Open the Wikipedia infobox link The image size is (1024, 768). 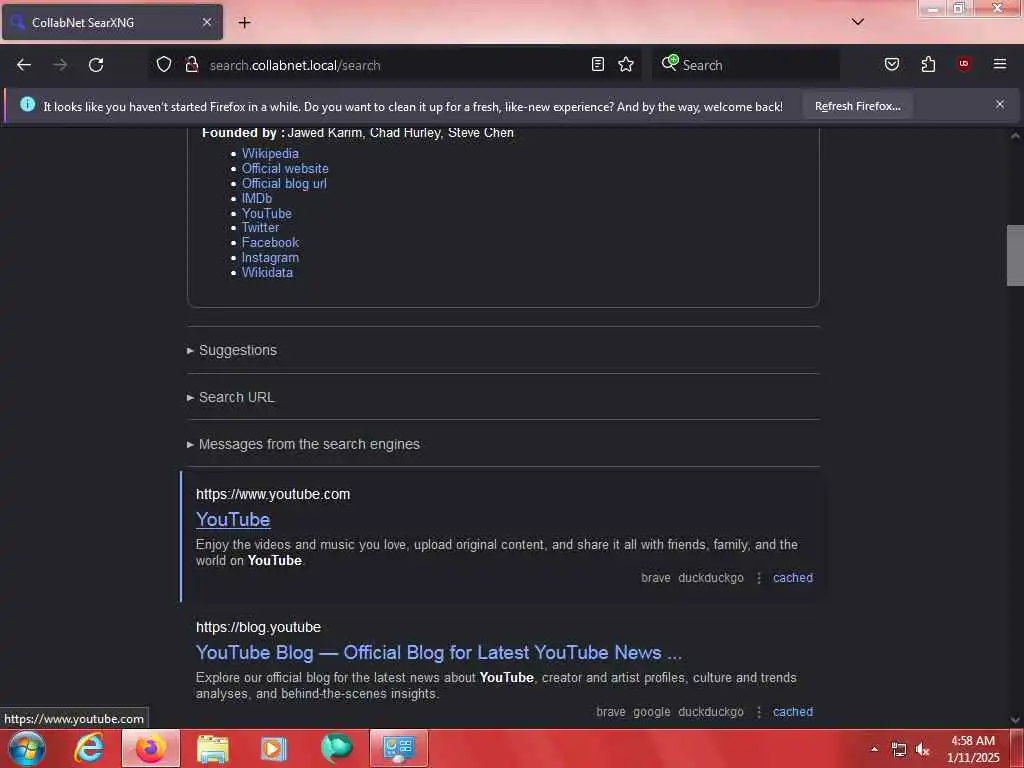click(270, 153)
